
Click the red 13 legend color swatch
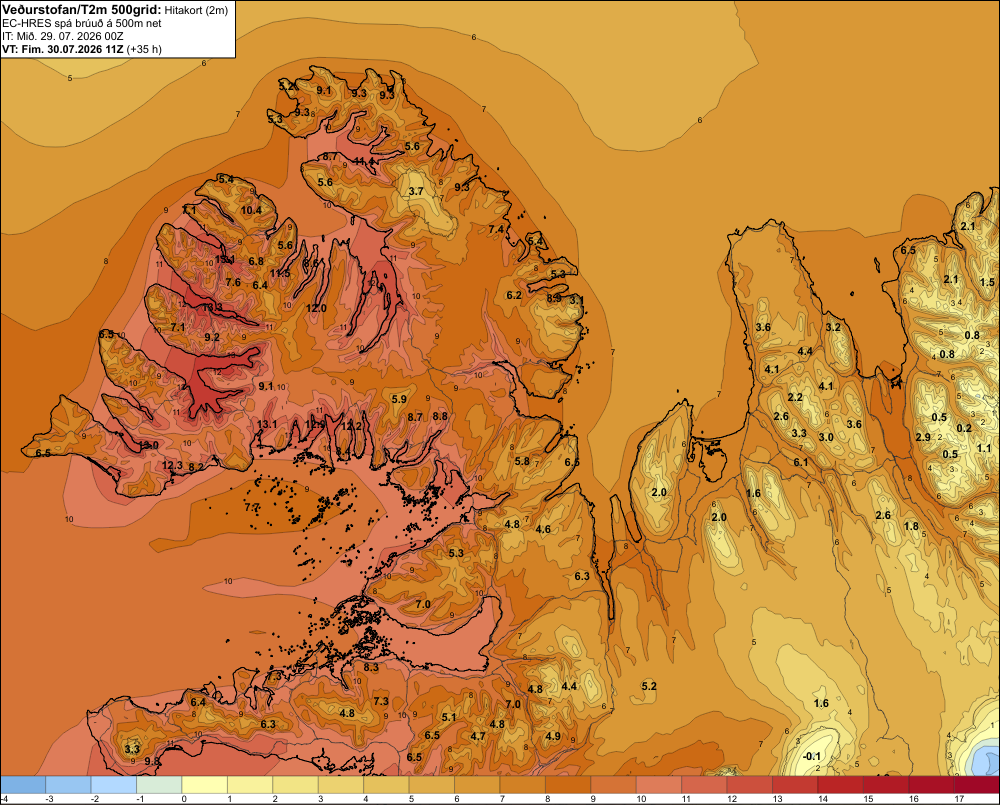point(795,785)
